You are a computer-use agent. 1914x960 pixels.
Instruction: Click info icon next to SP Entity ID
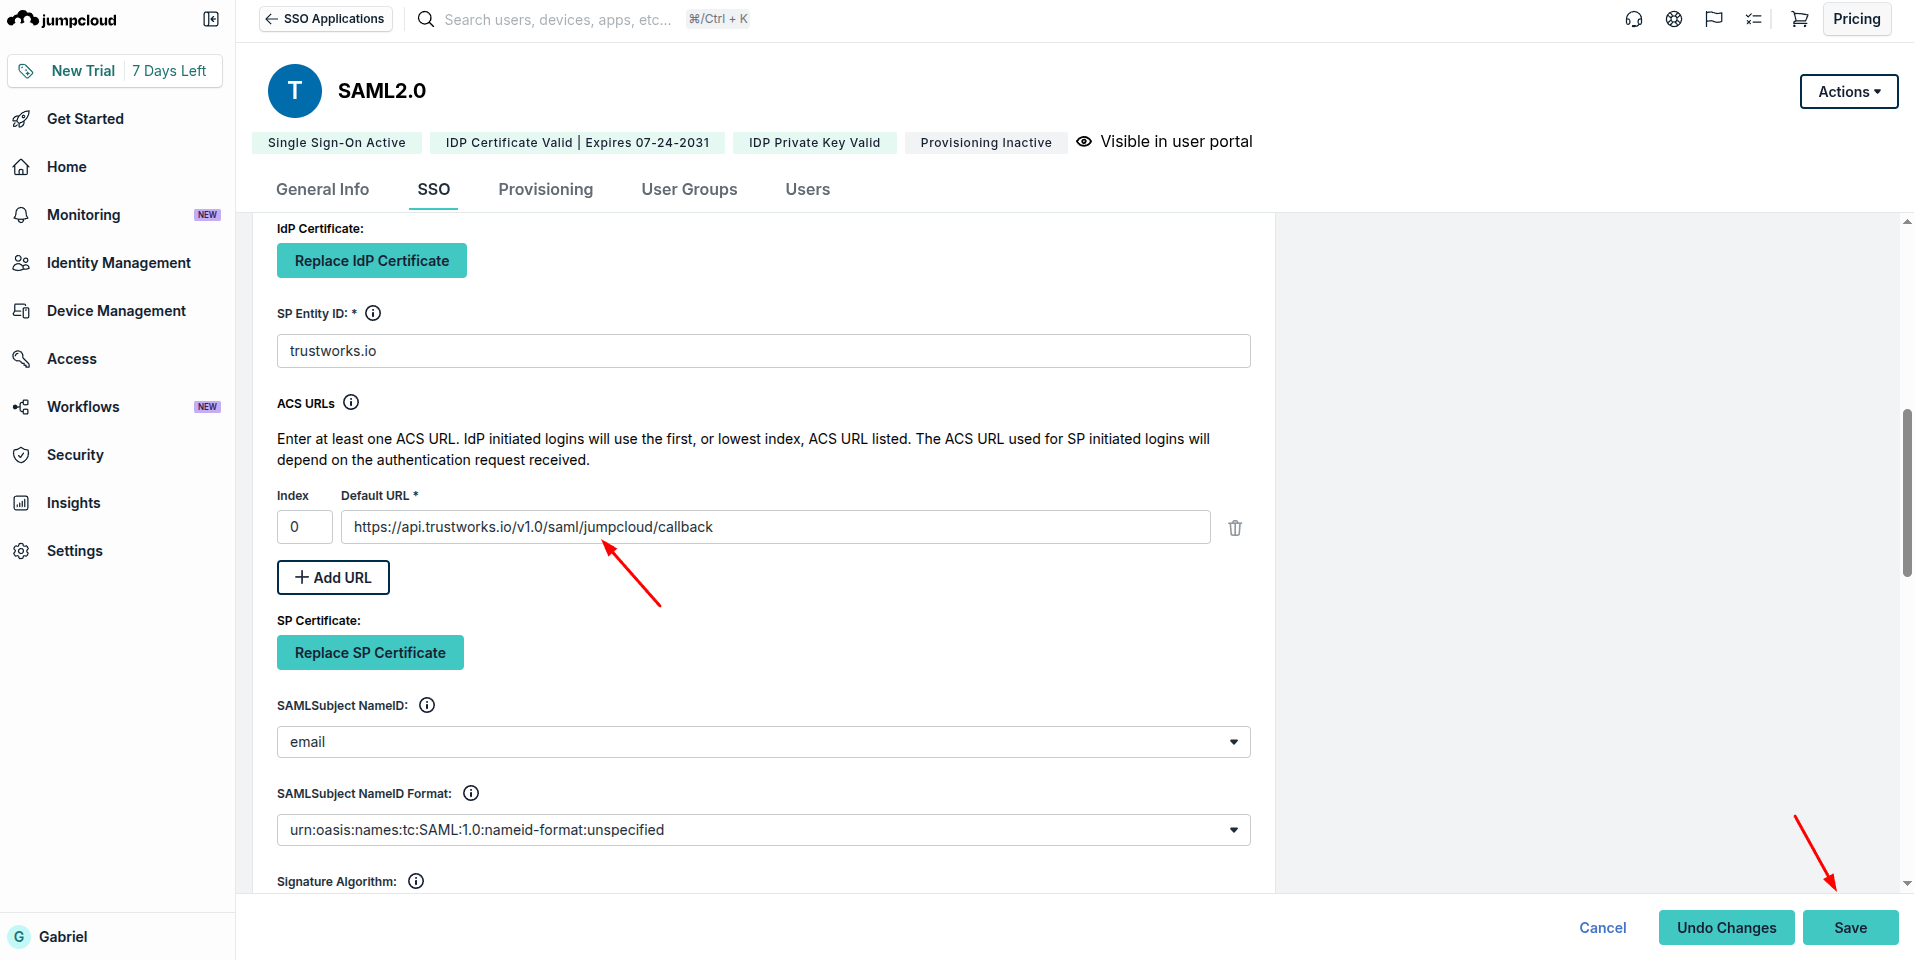373,313
